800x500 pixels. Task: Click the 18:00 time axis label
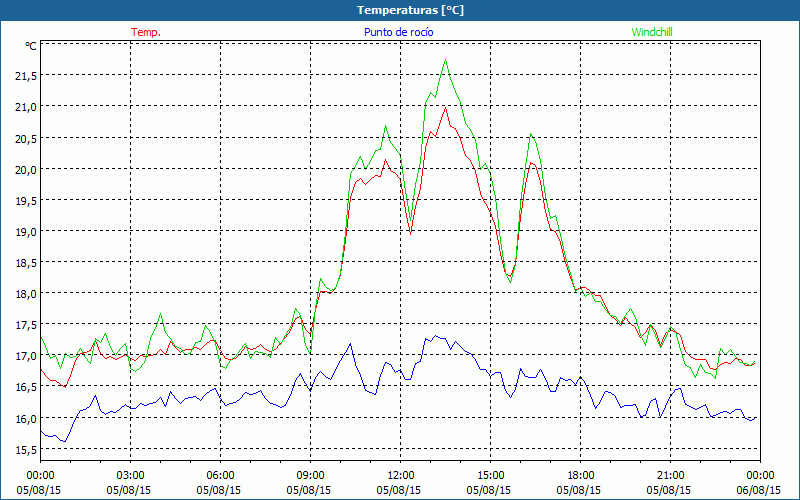click(581, 476)
